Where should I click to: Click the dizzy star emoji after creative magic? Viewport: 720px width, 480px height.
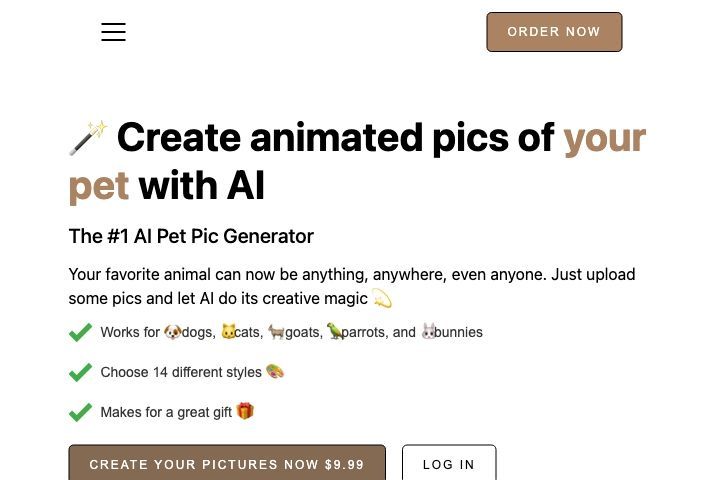click(382, 298)
